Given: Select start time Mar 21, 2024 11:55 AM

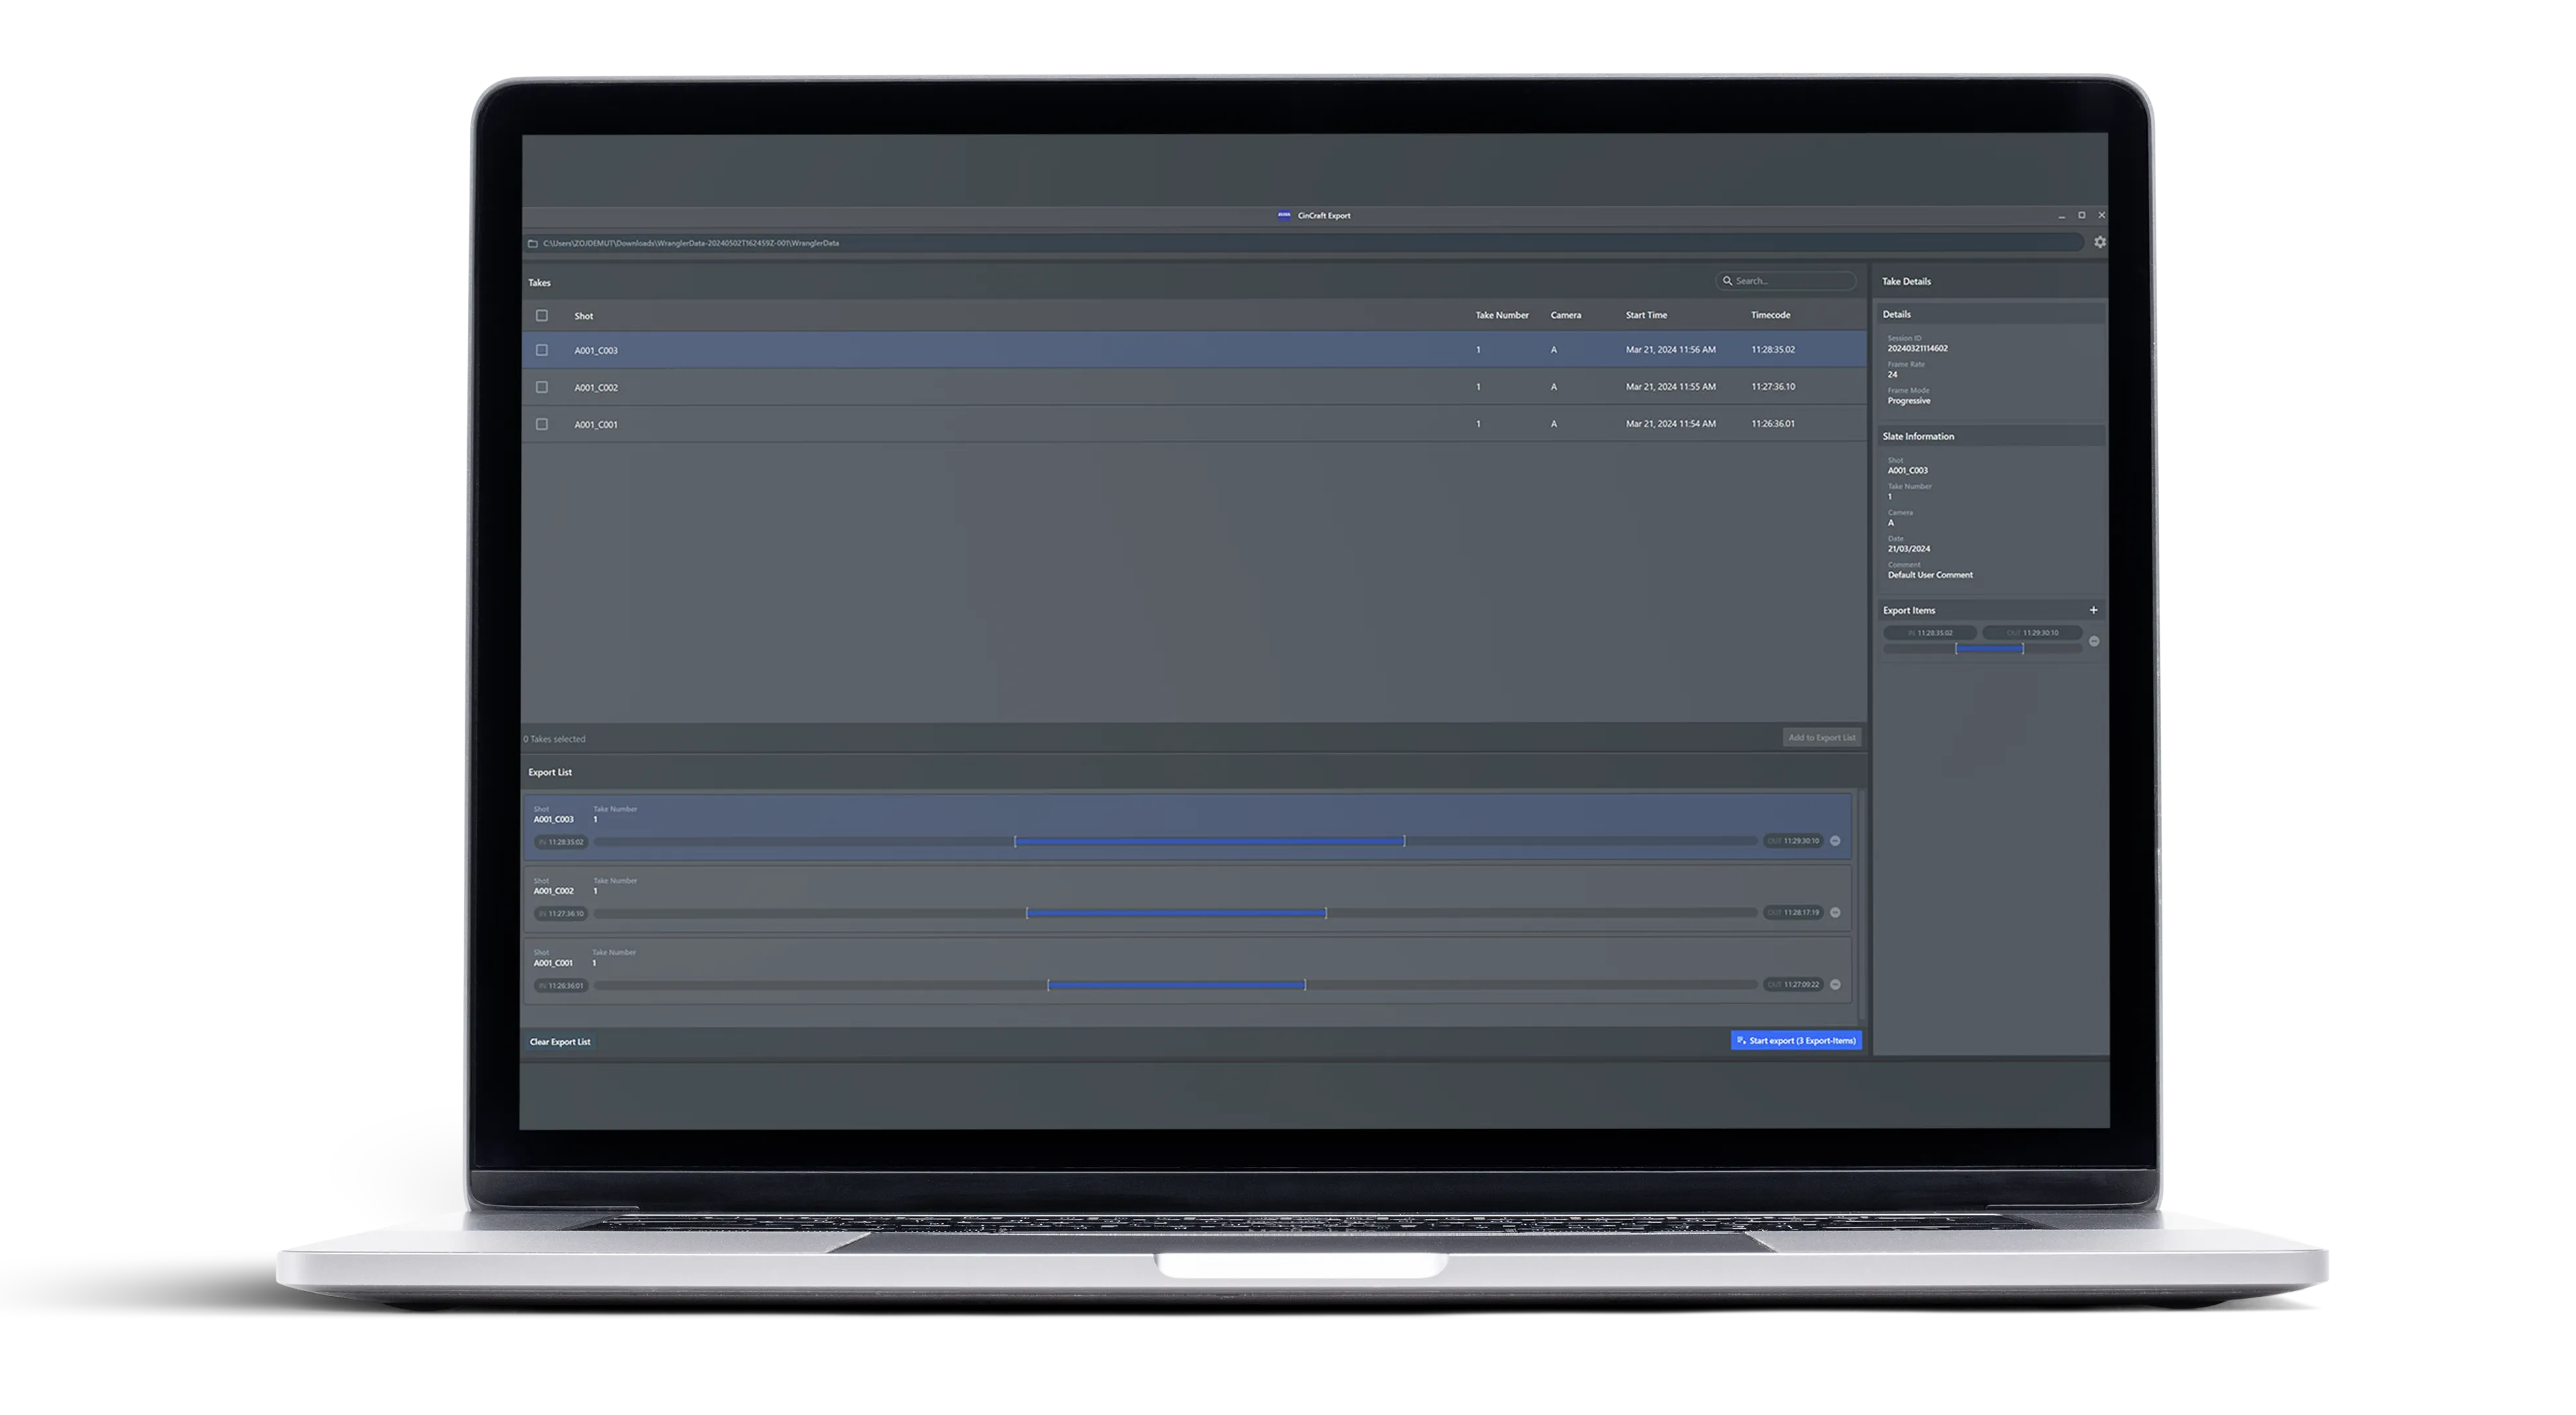Looking at the screenshot, I should [1670, 387].
